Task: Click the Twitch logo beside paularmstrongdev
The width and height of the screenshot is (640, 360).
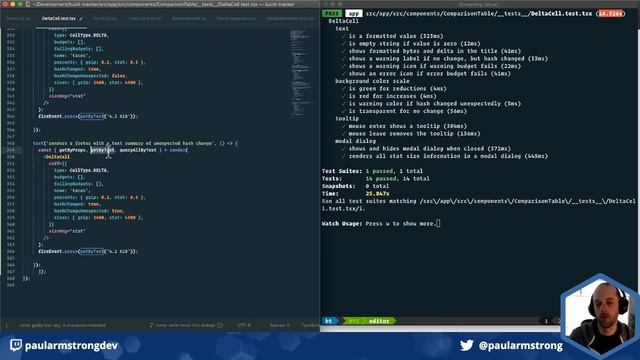Action: [16, 345]
